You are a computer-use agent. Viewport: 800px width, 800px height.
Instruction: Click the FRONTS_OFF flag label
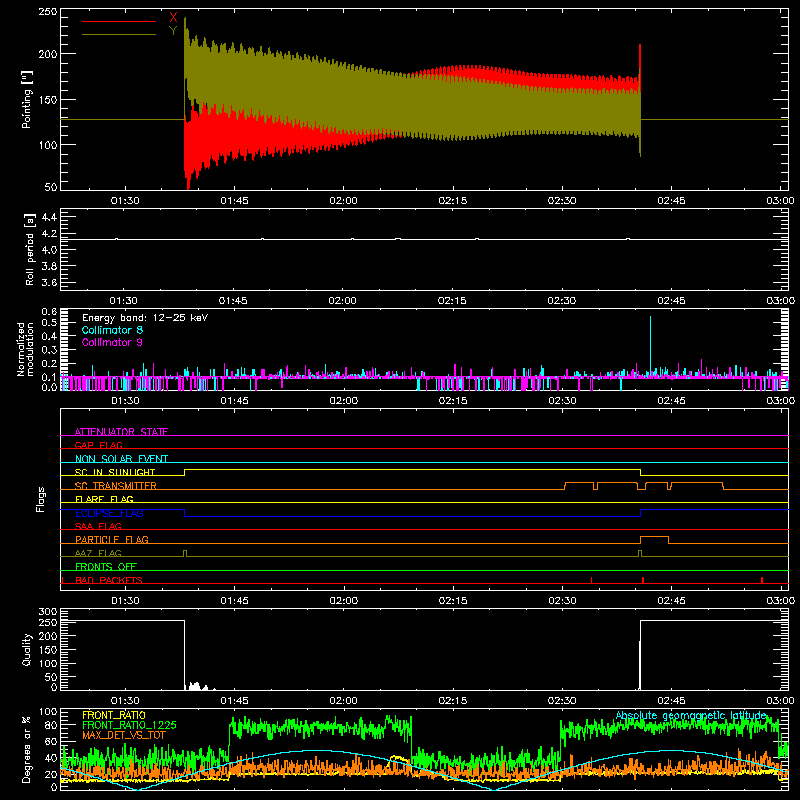[x=106, y=566]
